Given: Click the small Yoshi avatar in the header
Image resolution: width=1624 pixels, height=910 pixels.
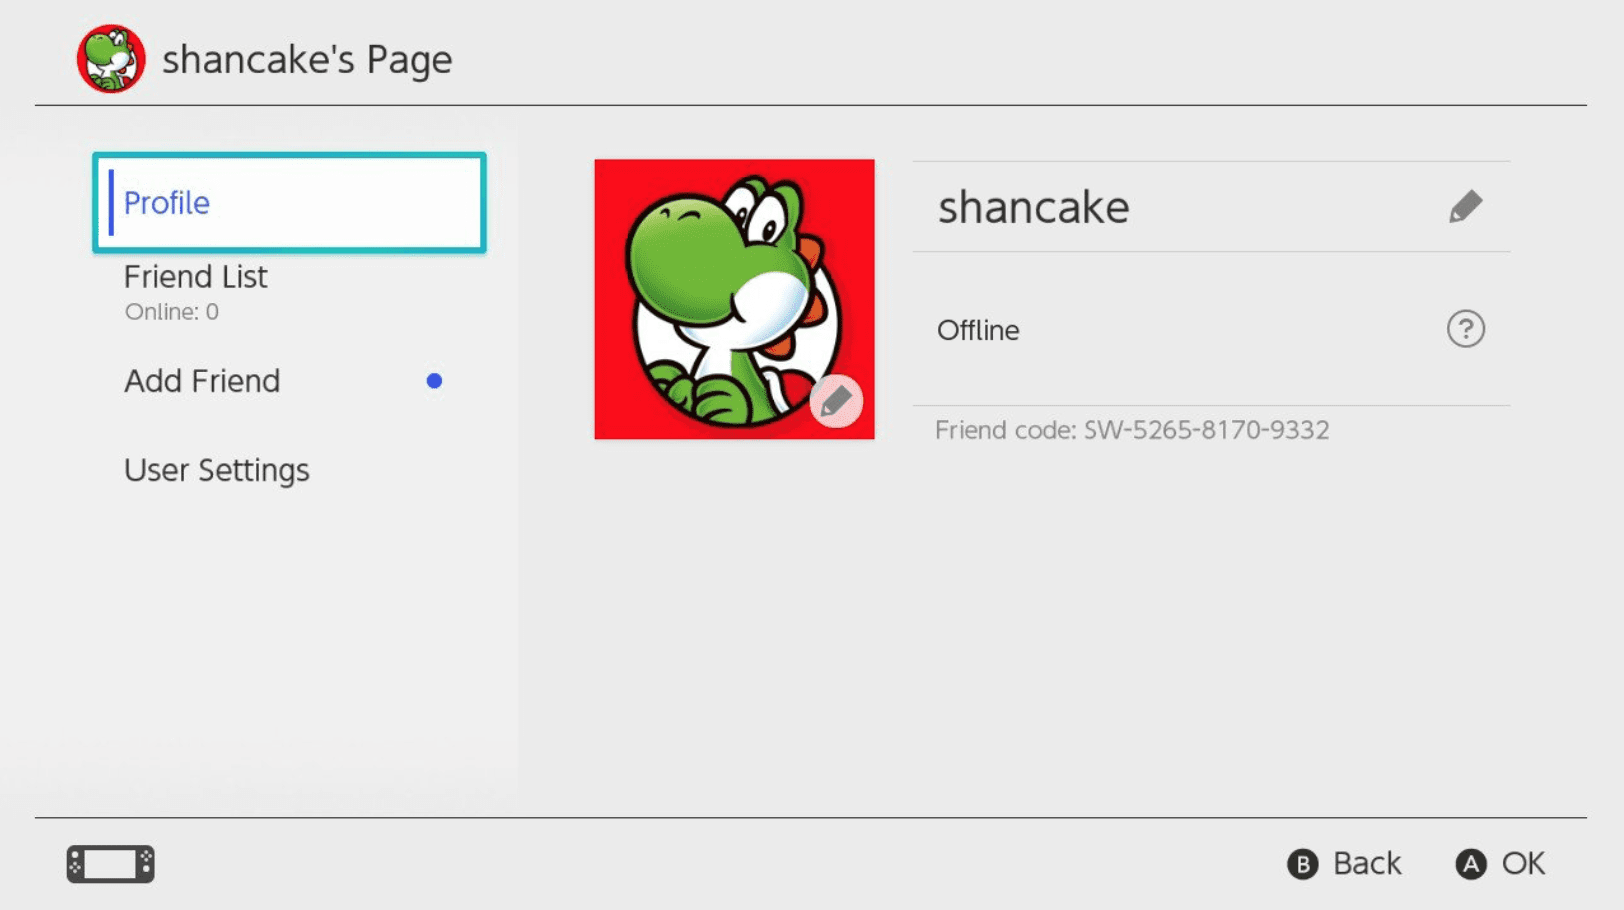Looking at the screenshot, I should click(x=111, y=59).
